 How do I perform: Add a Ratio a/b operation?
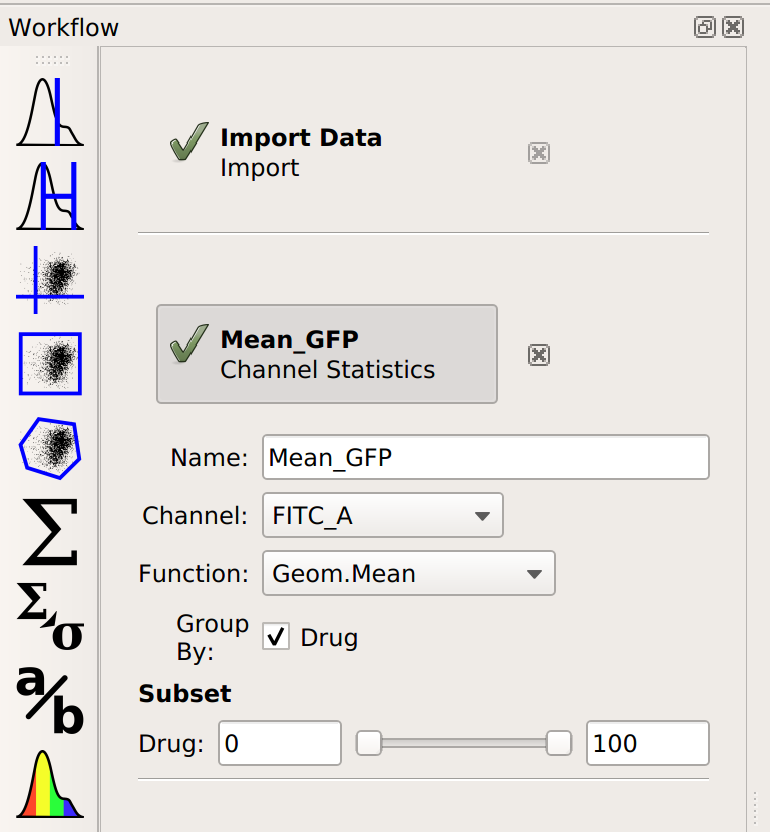pyautogui.click(x=50, y=699)
